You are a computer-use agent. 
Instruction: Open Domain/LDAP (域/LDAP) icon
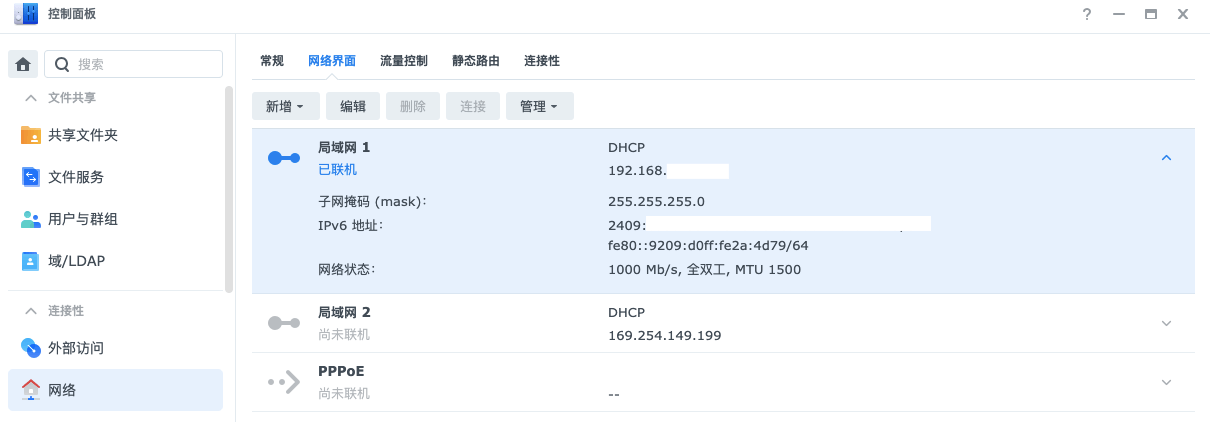pos(31,261)
